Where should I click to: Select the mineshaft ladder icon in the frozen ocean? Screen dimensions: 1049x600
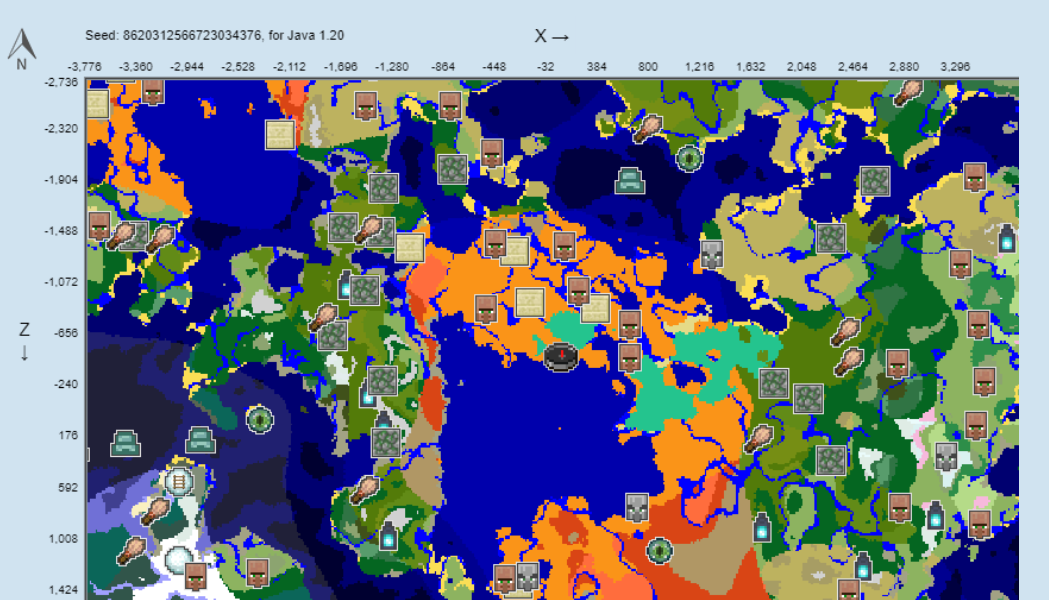tap(179, 480)
